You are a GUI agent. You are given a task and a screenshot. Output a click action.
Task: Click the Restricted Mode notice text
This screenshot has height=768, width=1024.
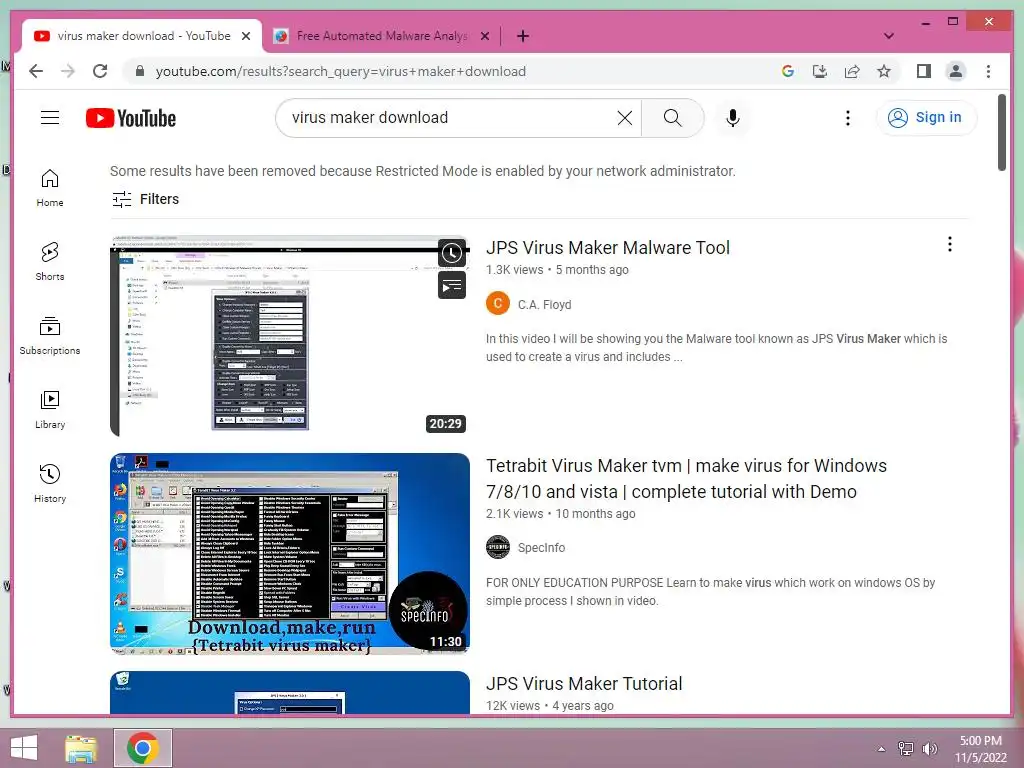[x=423, y=171]
